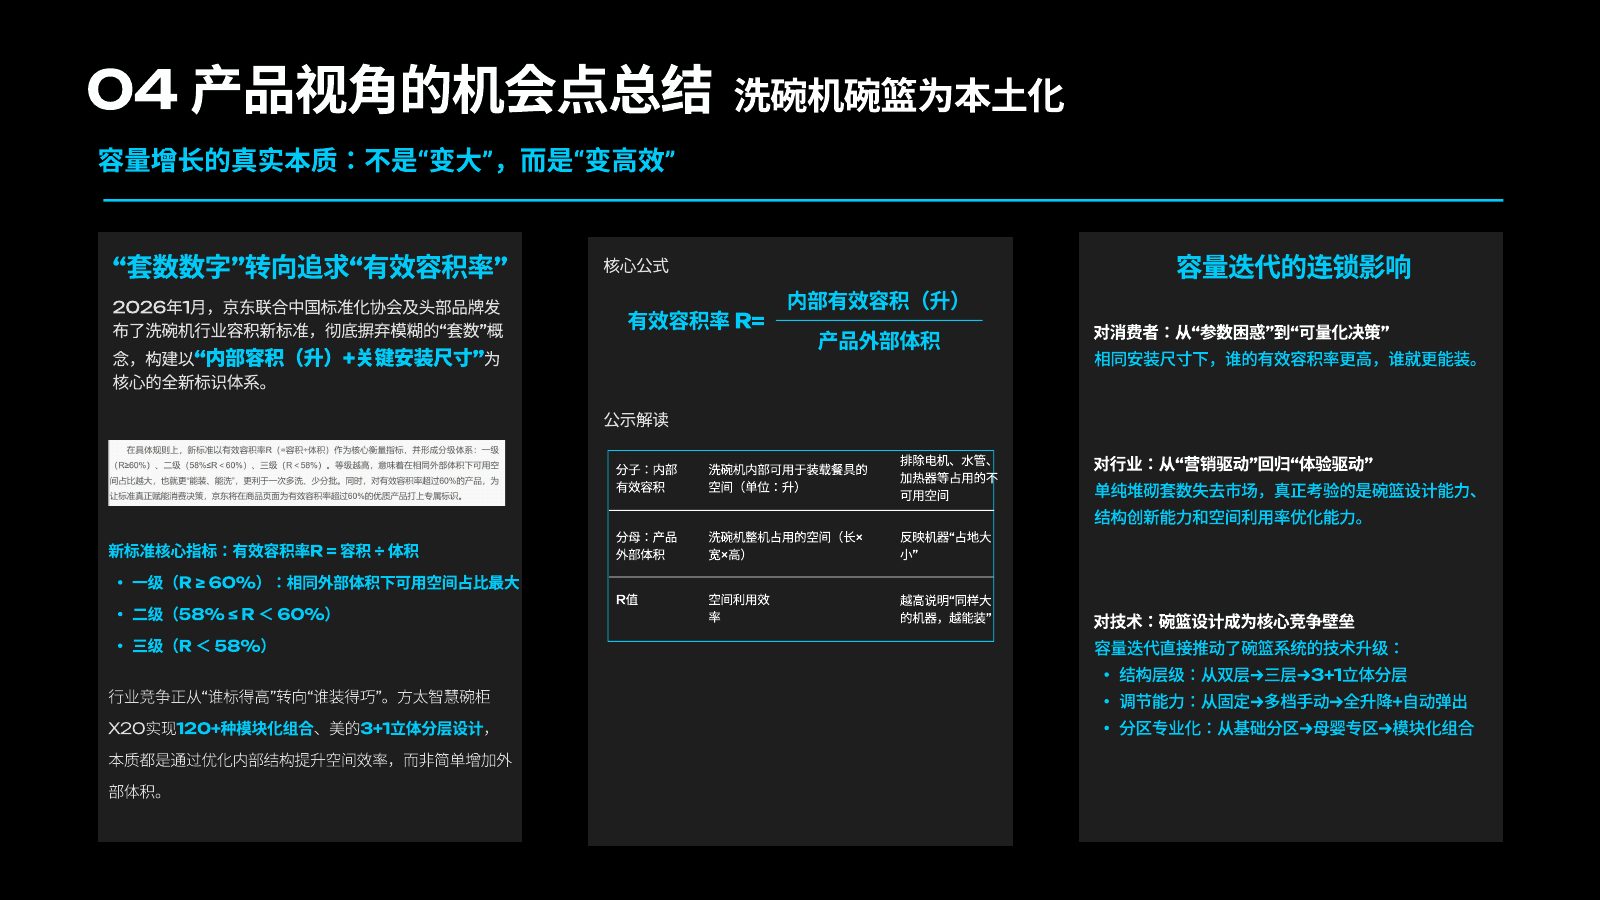Select the bullet starting "调节能力：从固定"
The image size is (1600, 900).
click(x=1293, y=702)
